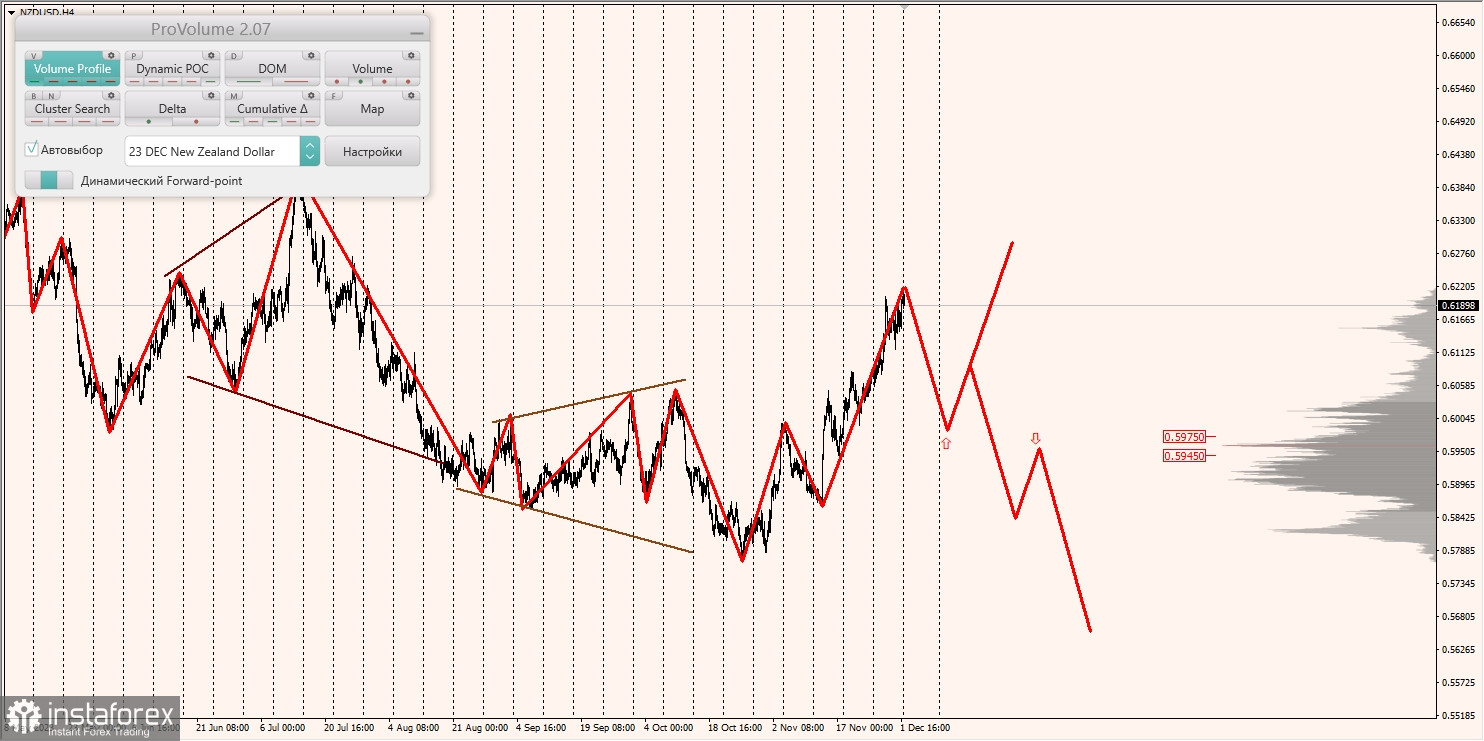1484x741 pixels.
Task: Click the black triangle beside NZDUSD,H4 title
Action: point(11,12)
